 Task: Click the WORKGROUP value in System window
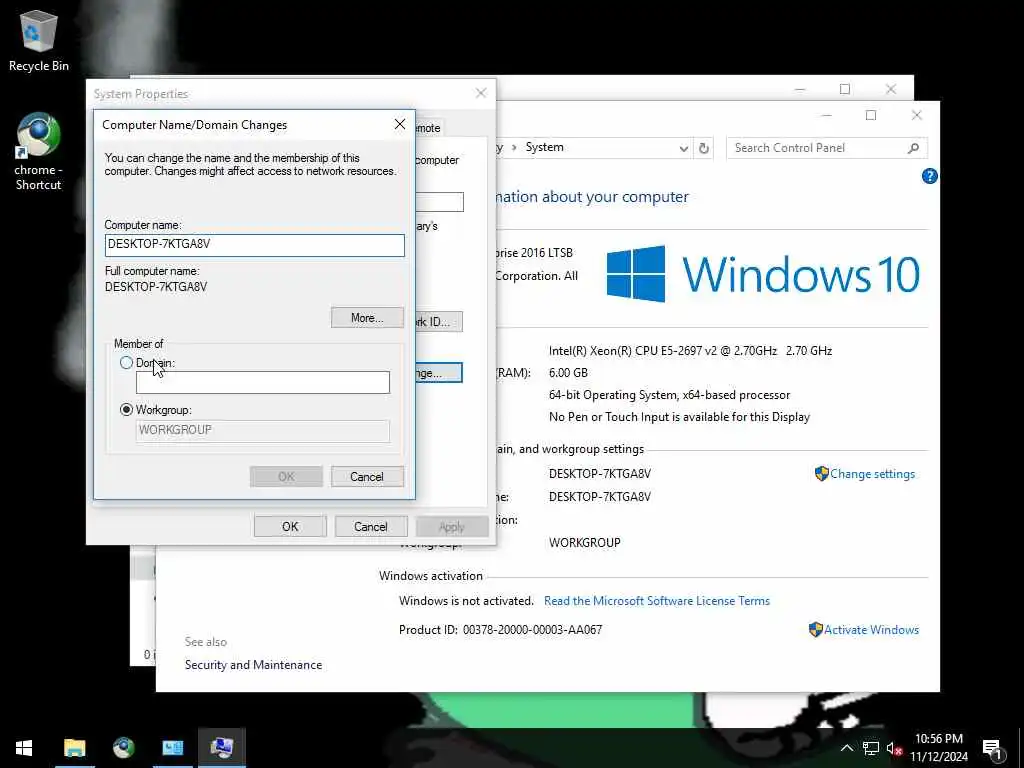pyautogui.click(x=584, y=543)
